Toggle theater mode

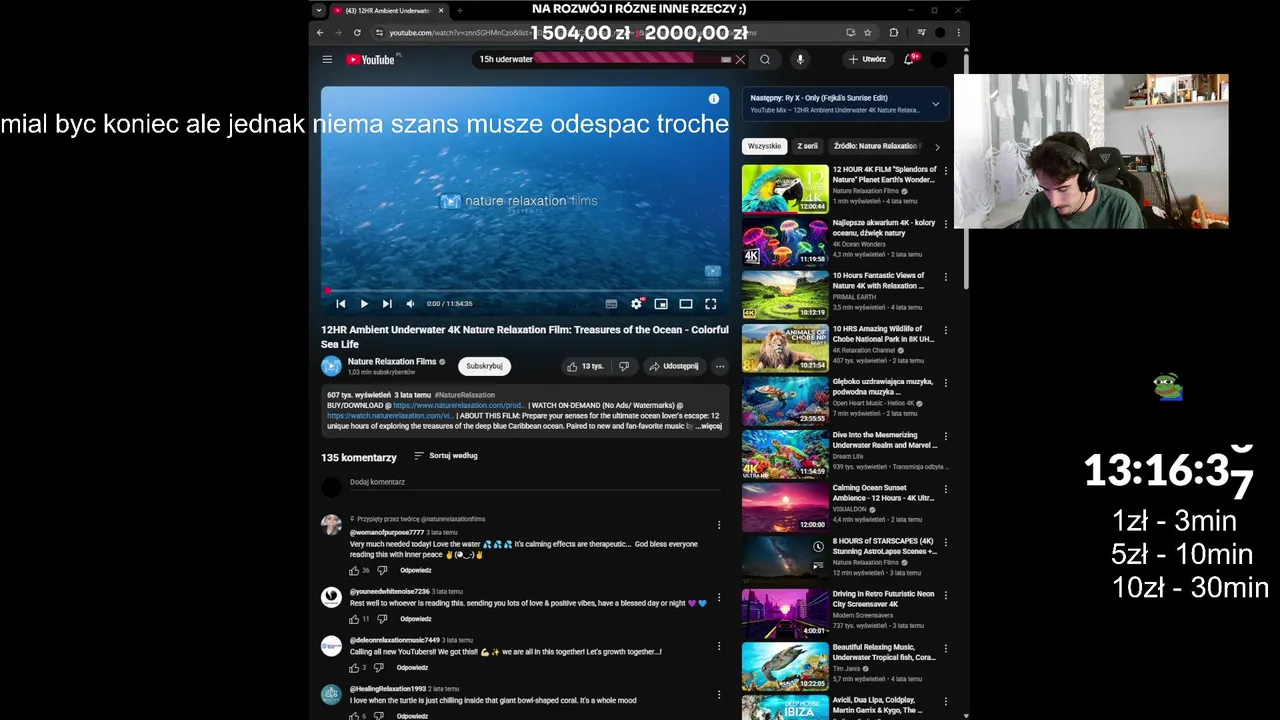pyautogui.click(x=686, y=304)
